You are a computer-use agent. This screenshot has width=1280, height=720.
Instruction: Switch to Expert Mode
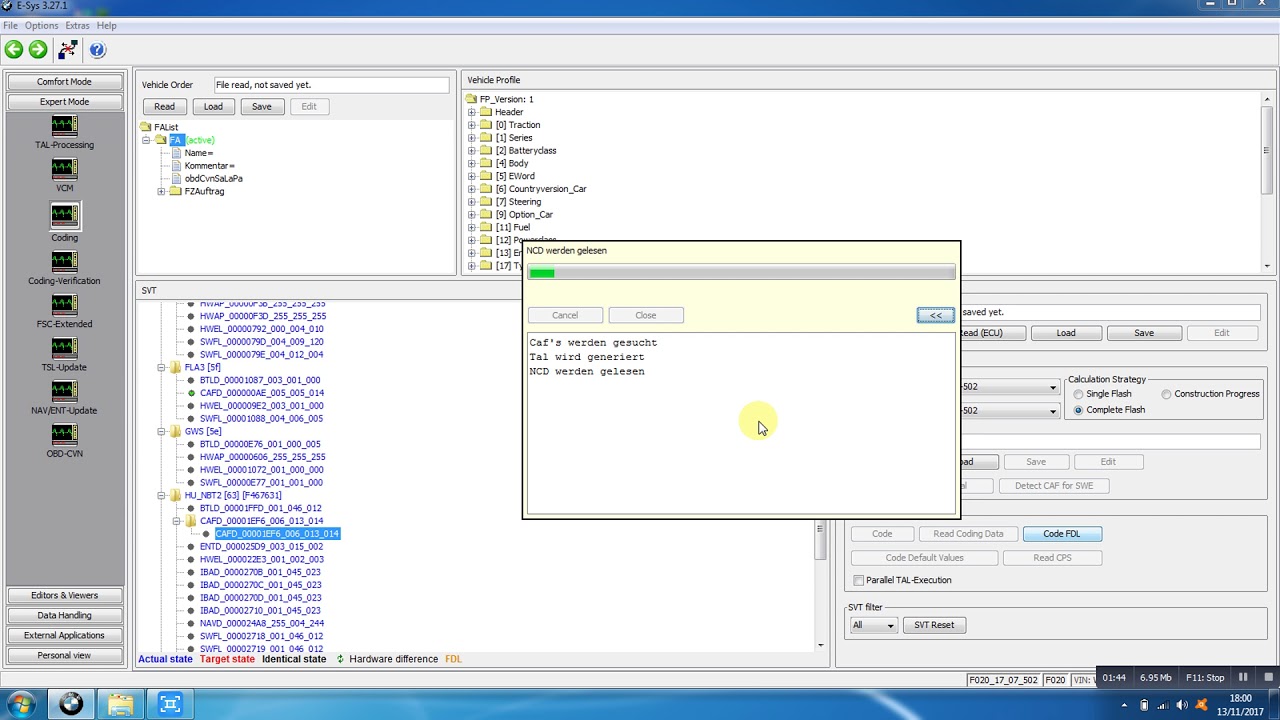click(x=64, y=102)
